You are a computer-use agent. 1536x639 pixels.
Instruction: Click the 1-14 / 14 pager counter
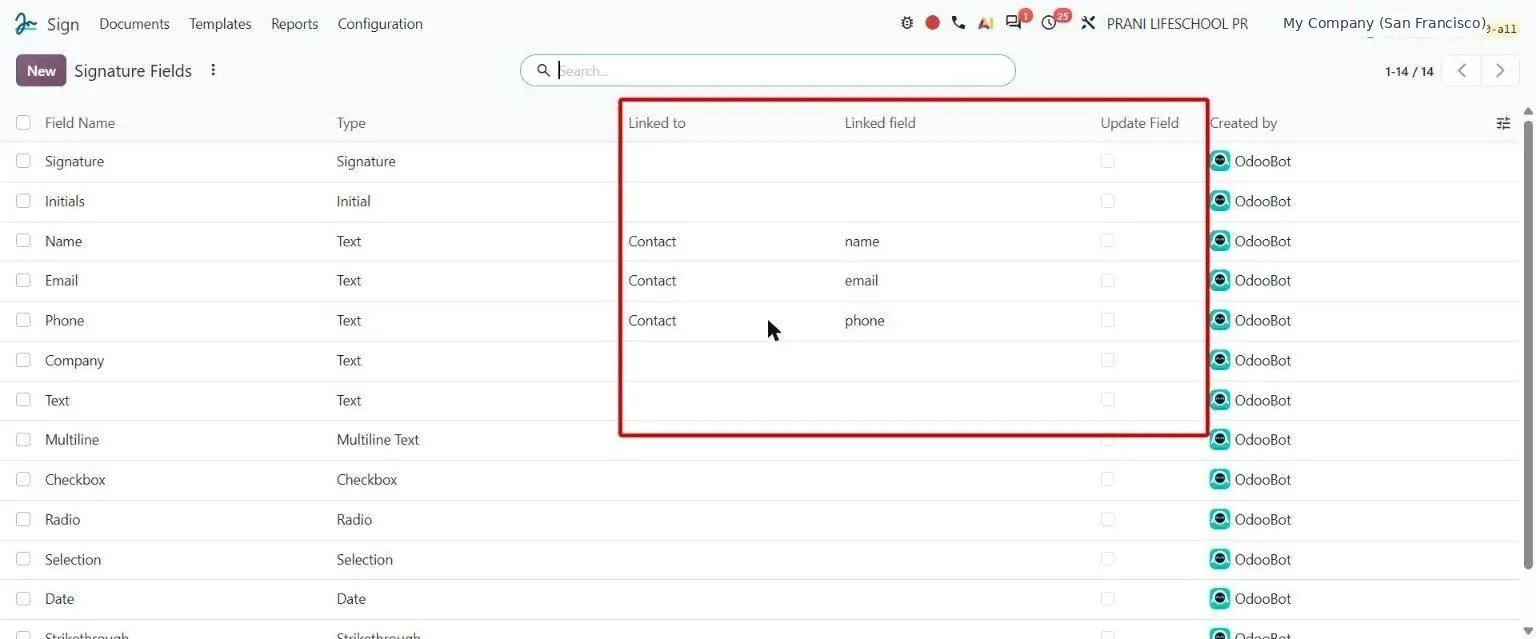point(1409,71)
